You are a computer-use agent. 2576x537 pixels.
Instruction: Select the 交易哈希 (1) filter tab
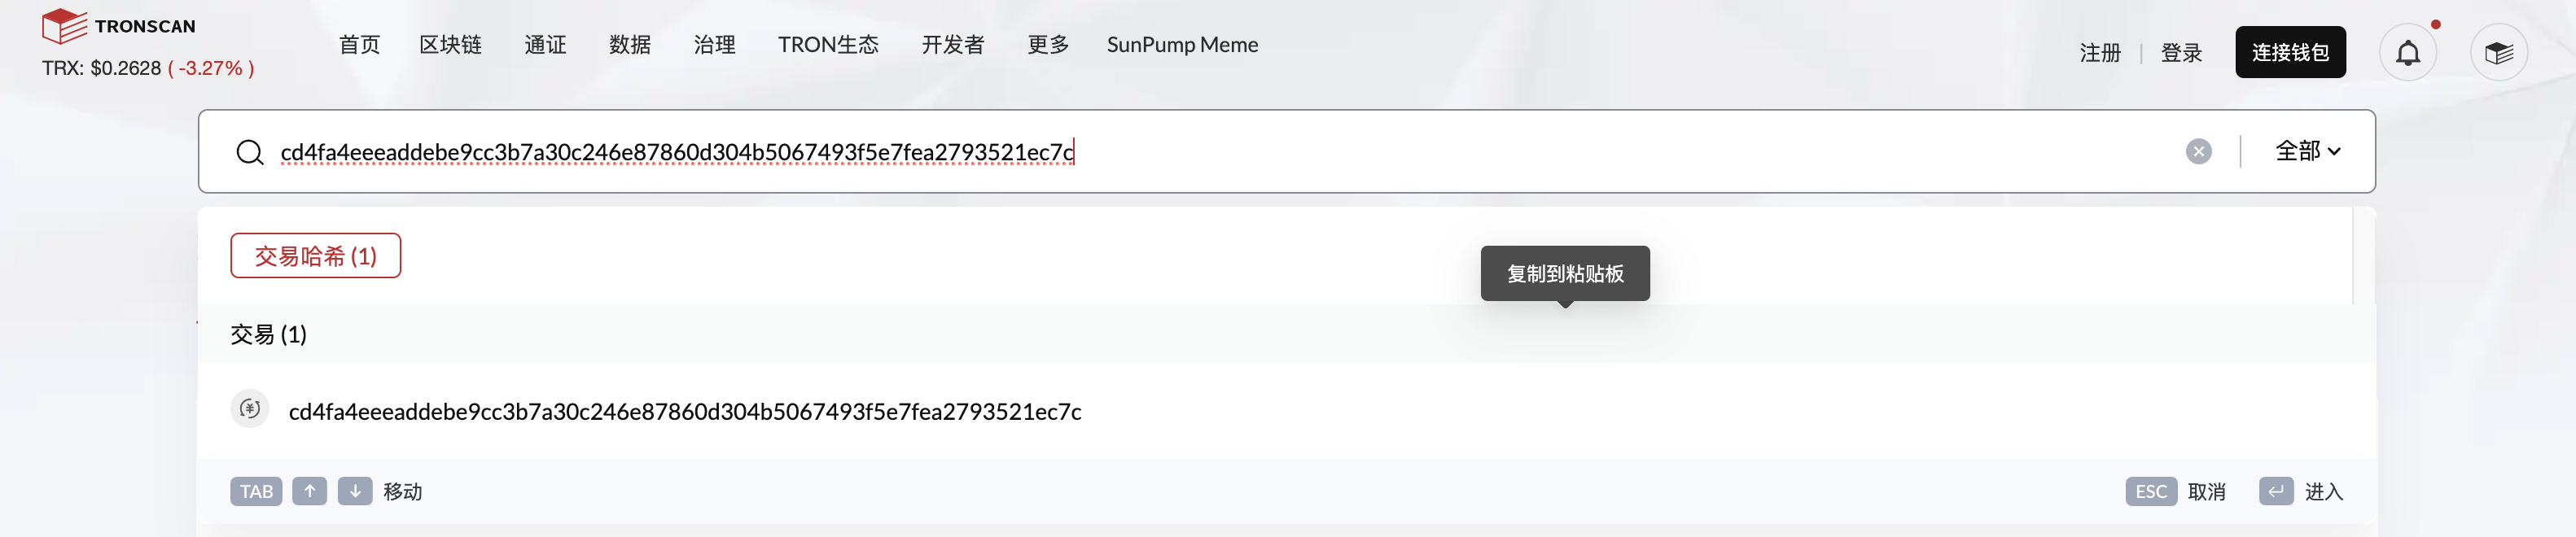pos(316,256)
